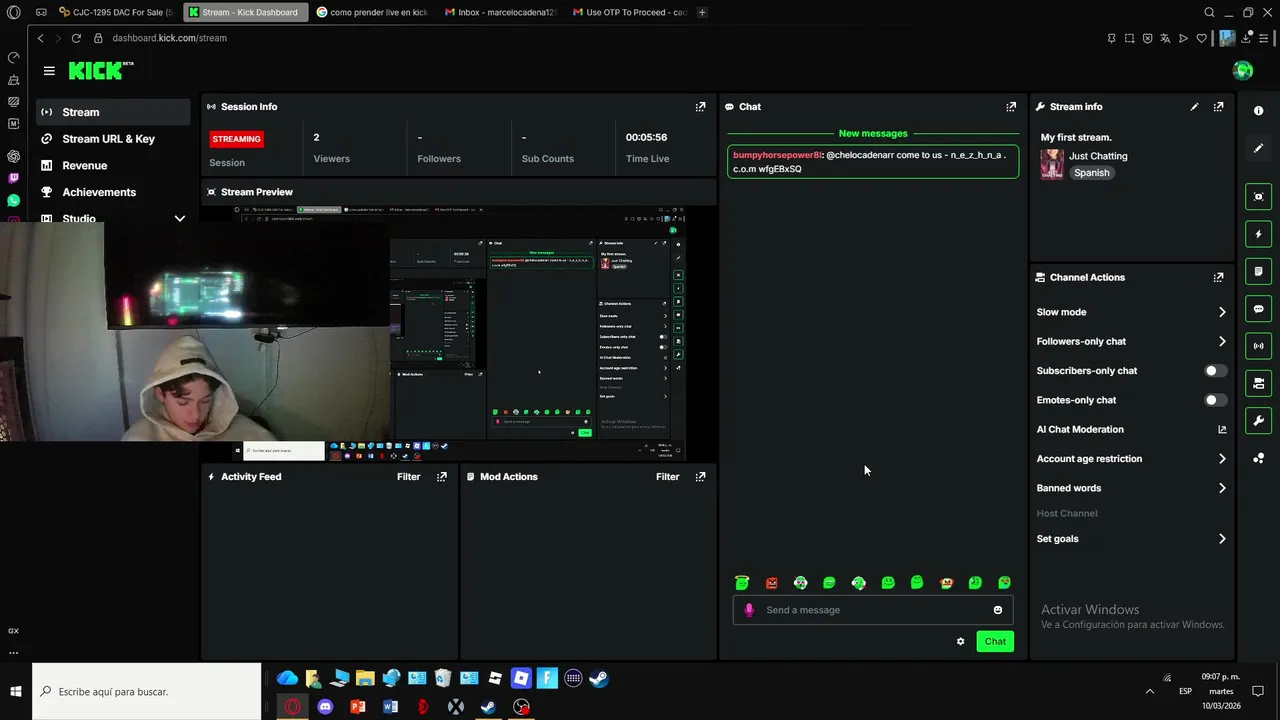Open Roblox from the taskbar
This screenshot has height=720, width=1280.
tap(520, 678)
